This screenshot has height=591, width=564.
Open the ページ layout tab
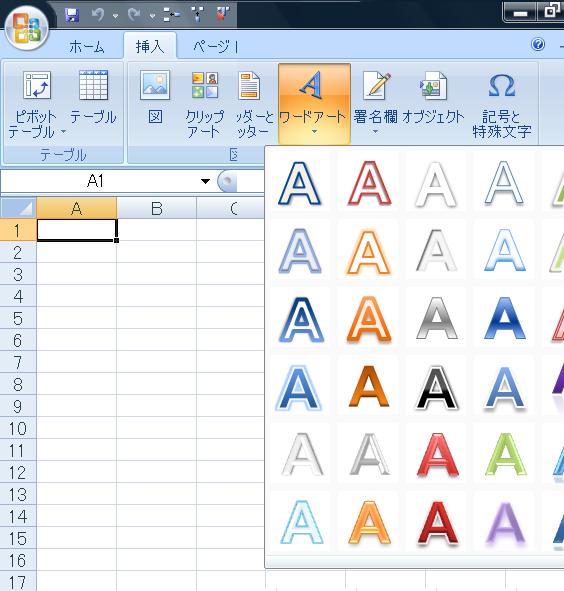215,47
